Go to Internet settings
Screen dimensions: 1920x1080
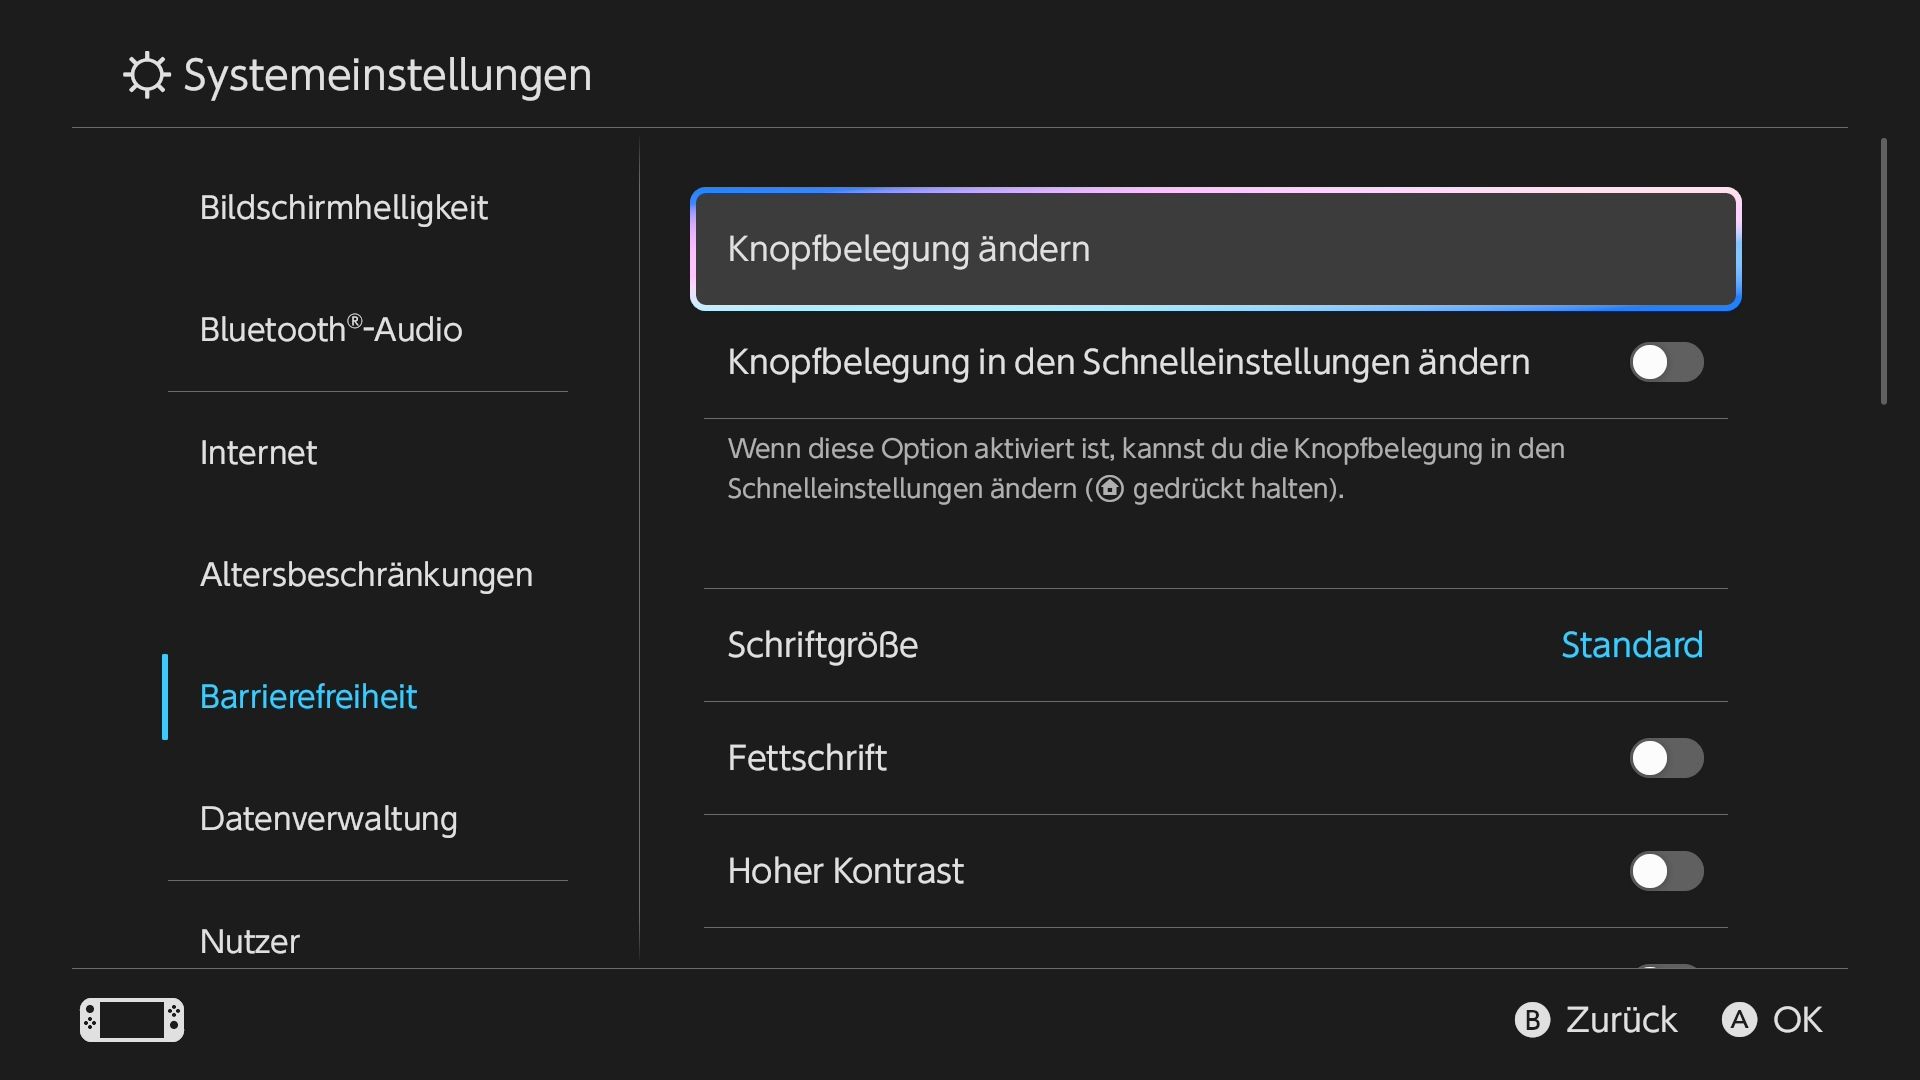point(258,453)
